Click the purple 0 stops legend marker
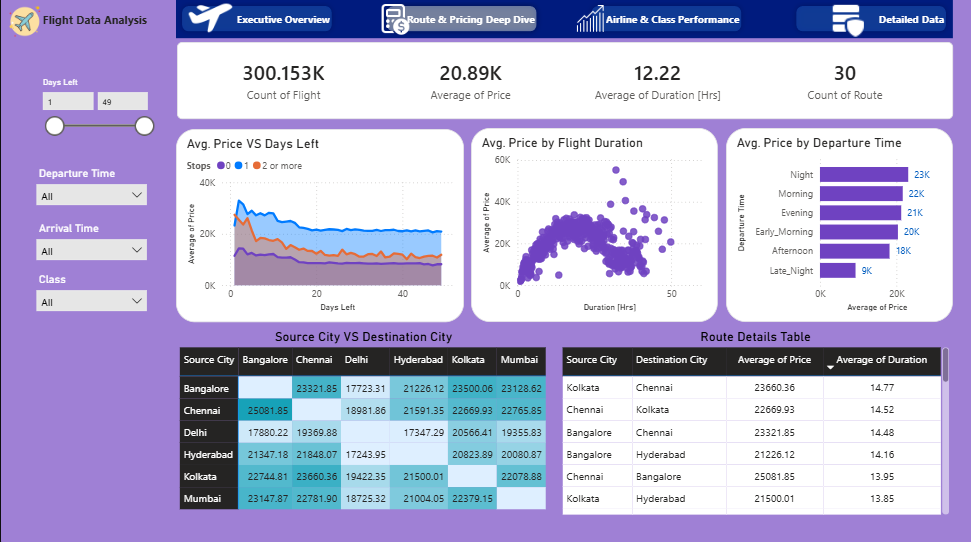This screenshot has height=542, width=971. [x=221, y=165]
